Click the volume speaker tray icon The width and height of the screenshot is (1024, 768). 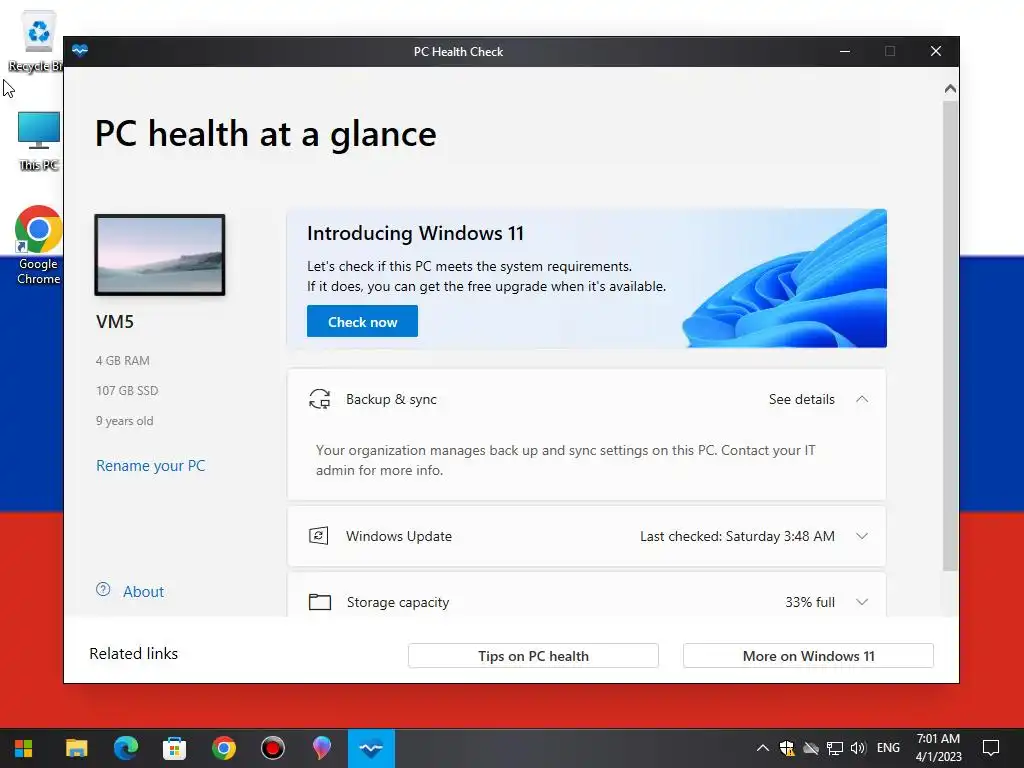coord(858,748)
